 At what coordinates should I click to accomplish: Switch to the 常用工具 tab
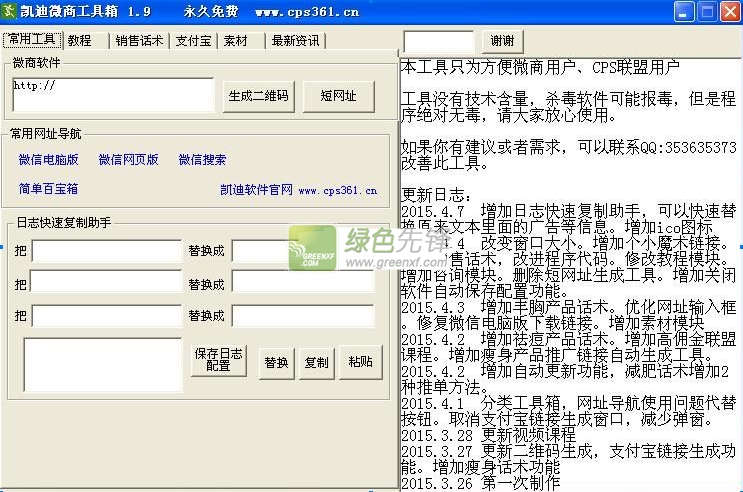pyautogui.click(x=33, y=40)
